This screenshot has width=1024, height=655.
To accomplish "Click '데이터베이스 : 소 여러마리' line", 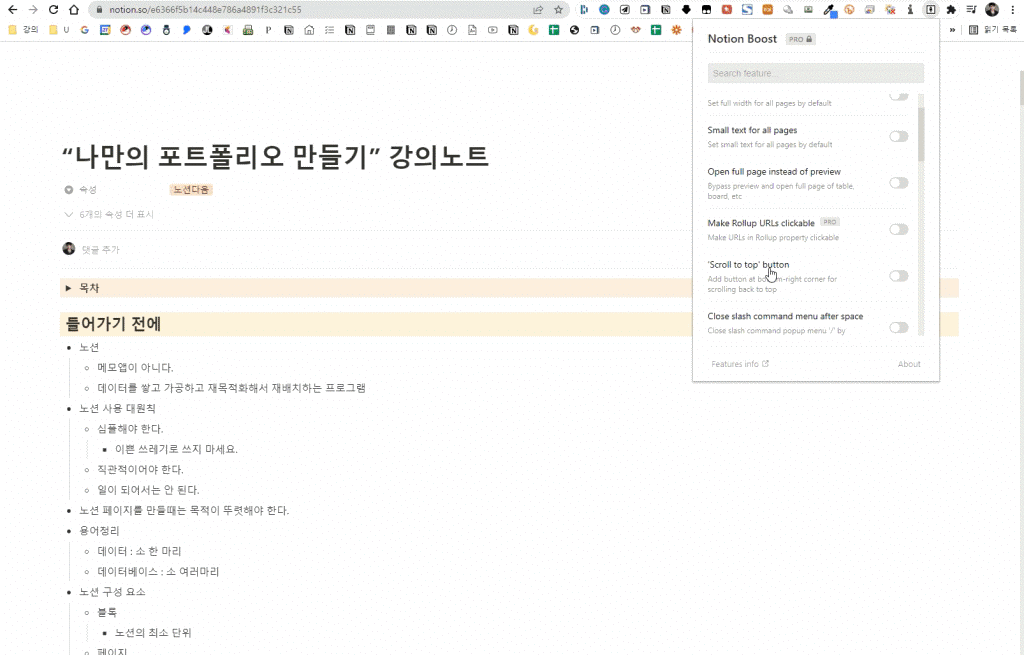I will coord(158,571).
